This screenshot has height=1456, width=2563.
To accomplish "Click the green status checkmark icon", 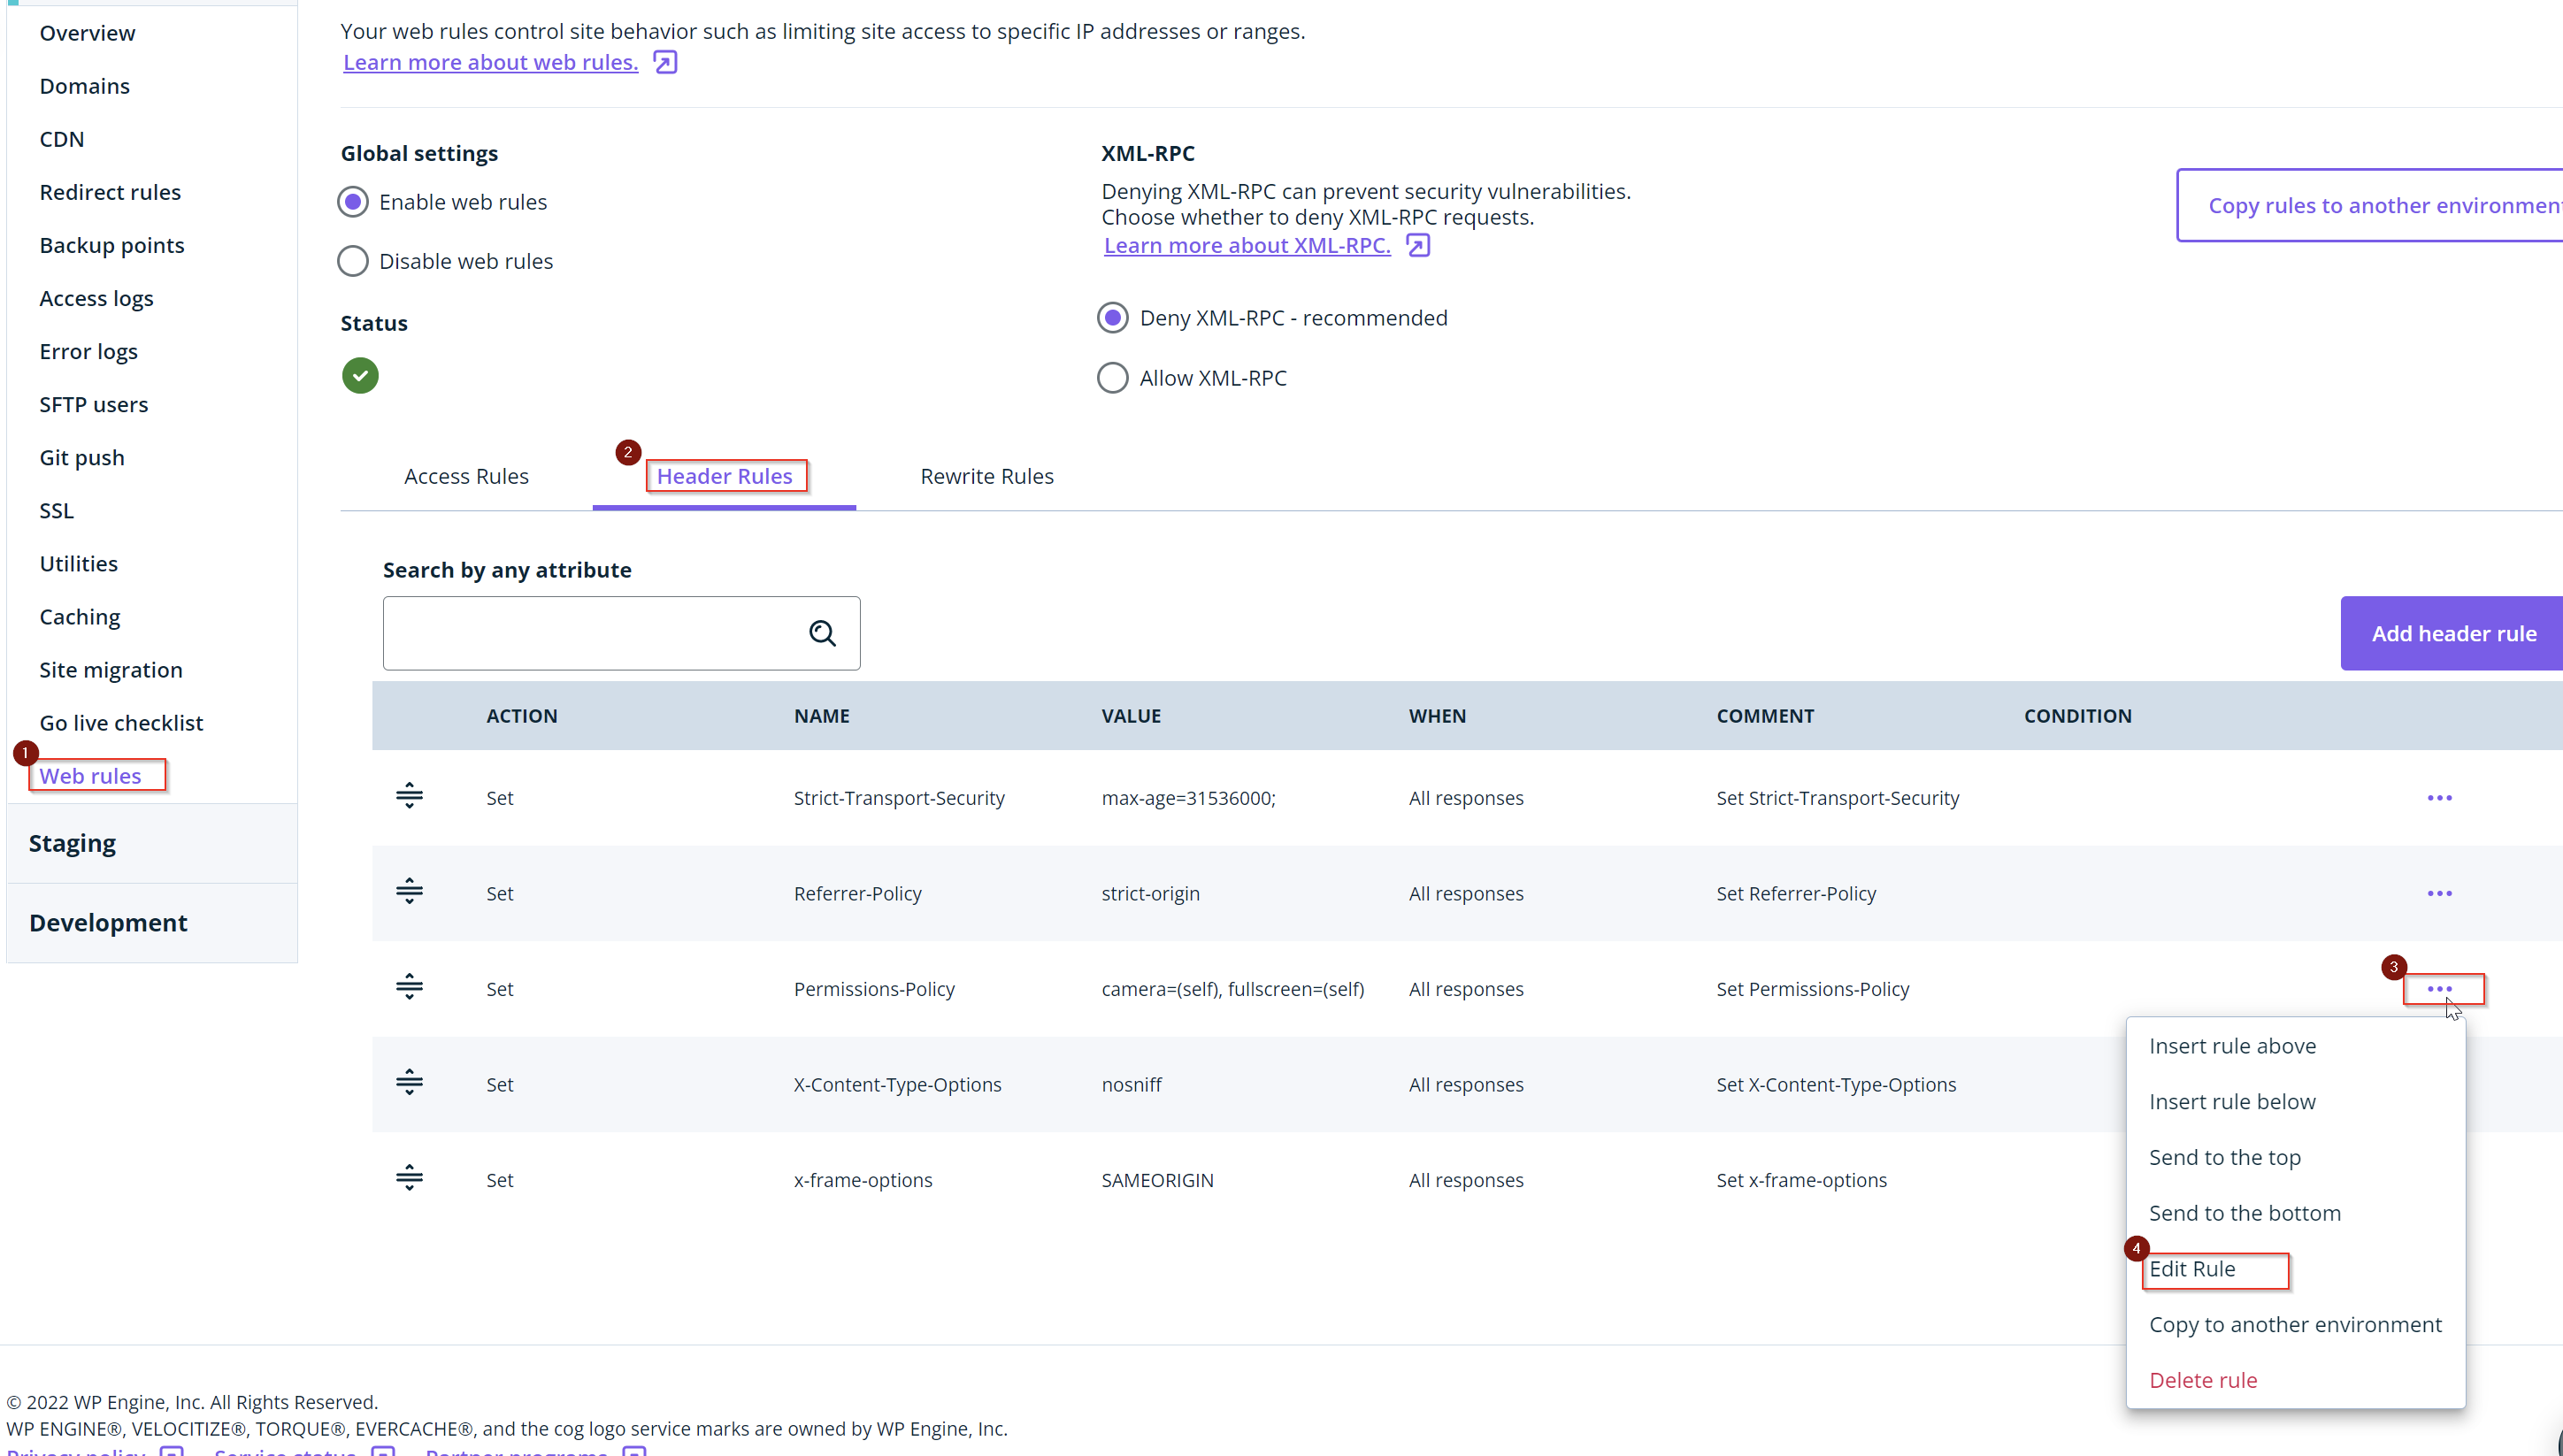I will click(x=360, y=376).
